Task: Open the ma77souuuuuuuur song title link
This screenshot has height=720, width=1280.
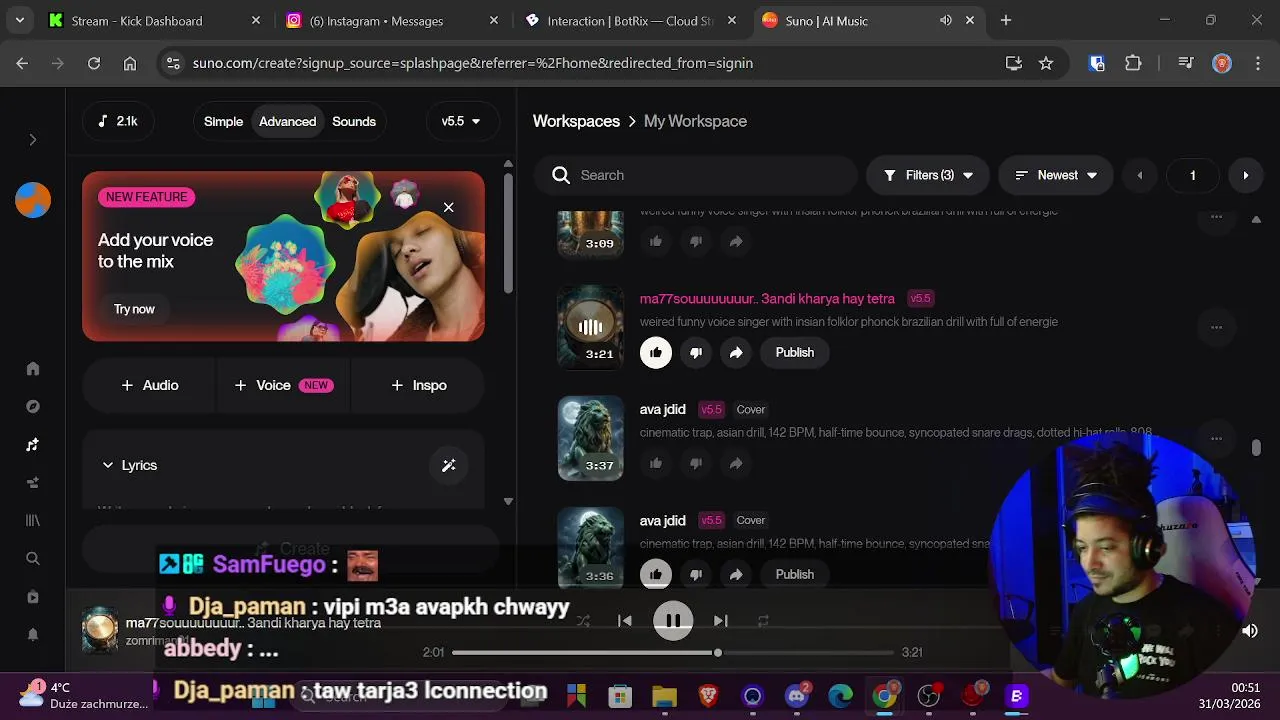Action: point(767,298)
